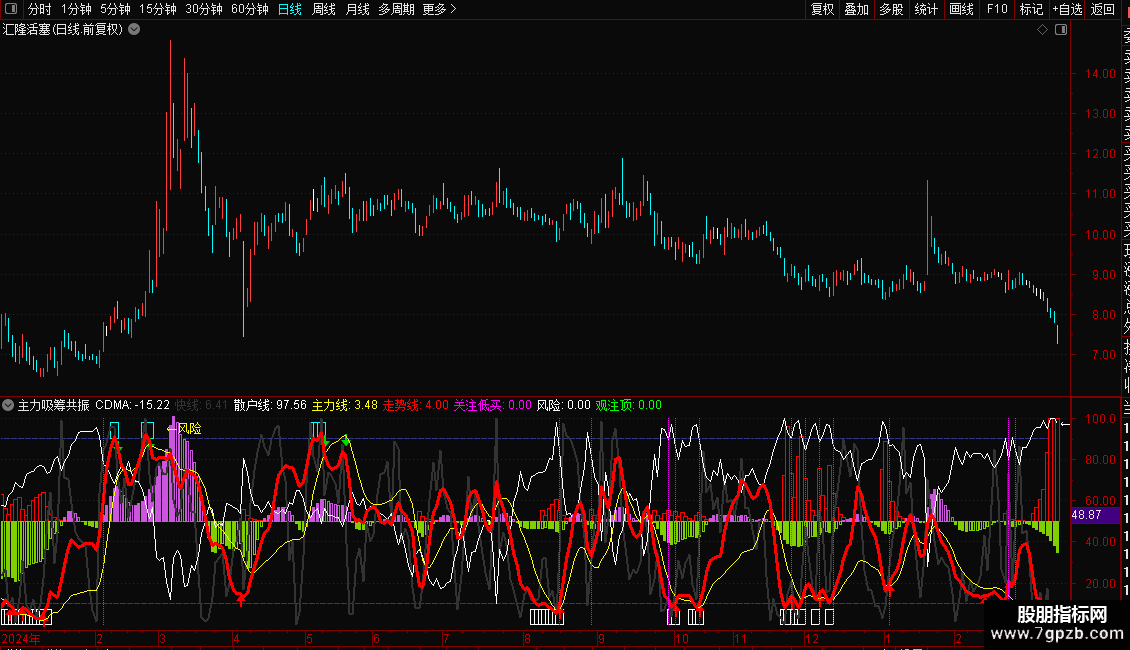Click the 返回 back button
1130x650 pixels.
coord(1103,9)
